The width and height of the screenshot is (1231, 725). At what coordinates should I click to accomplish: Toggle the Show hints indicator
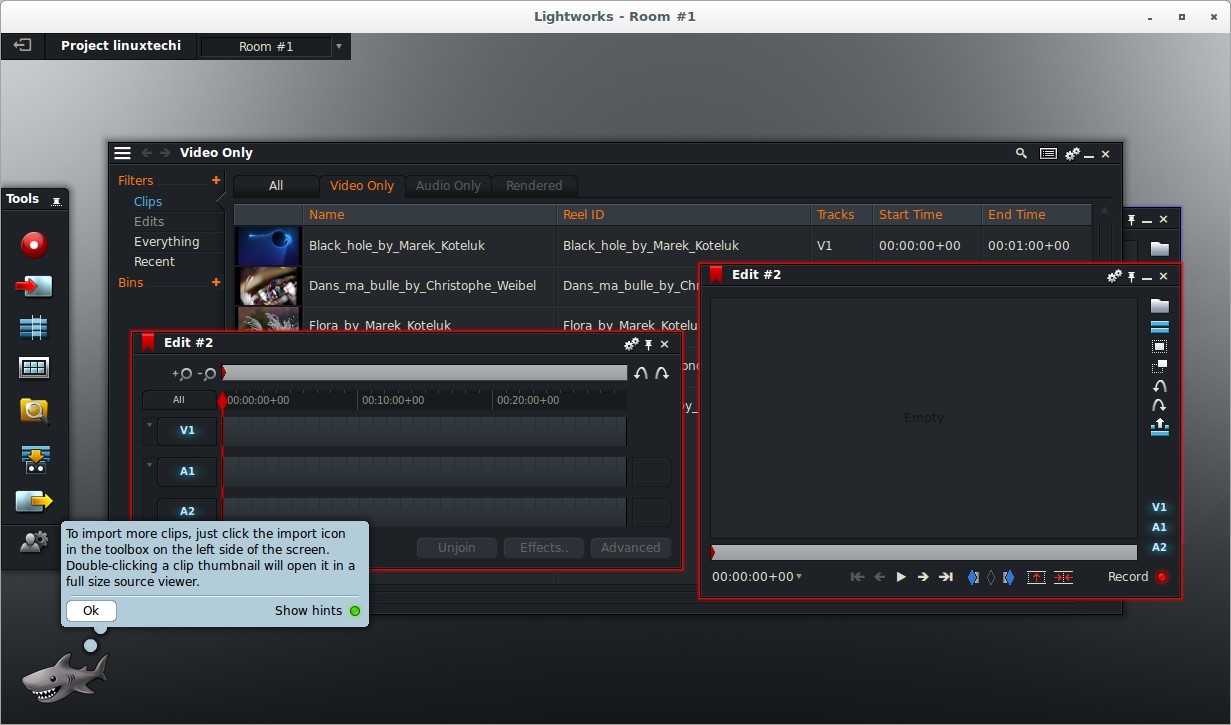click(355, 610)
